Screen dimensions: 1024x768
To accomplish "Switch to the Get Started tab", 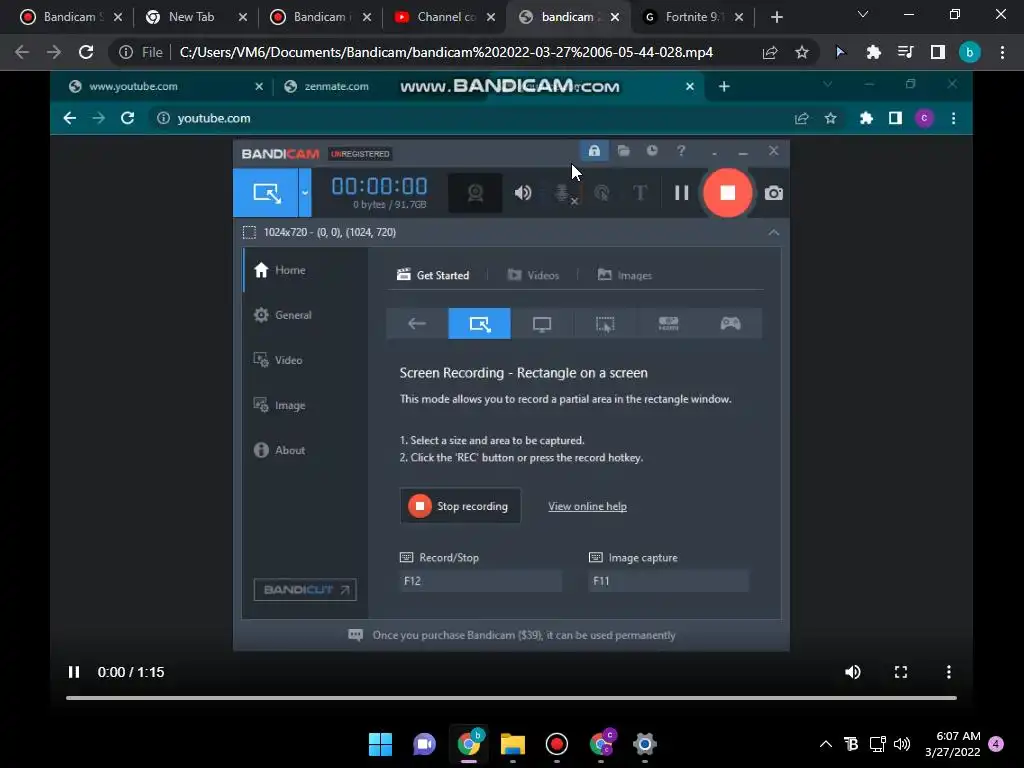I will tap(433, 275).
